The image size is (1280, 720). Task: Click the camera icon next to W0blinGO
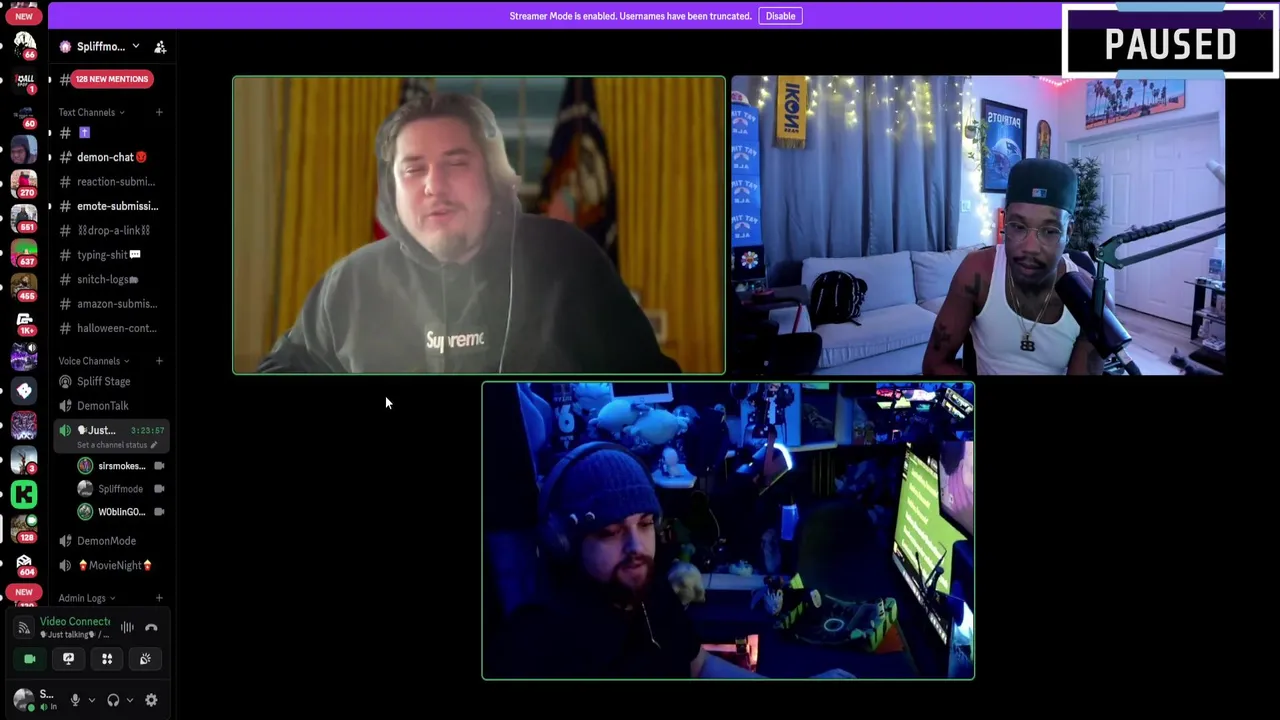click(x=159, y=512)
